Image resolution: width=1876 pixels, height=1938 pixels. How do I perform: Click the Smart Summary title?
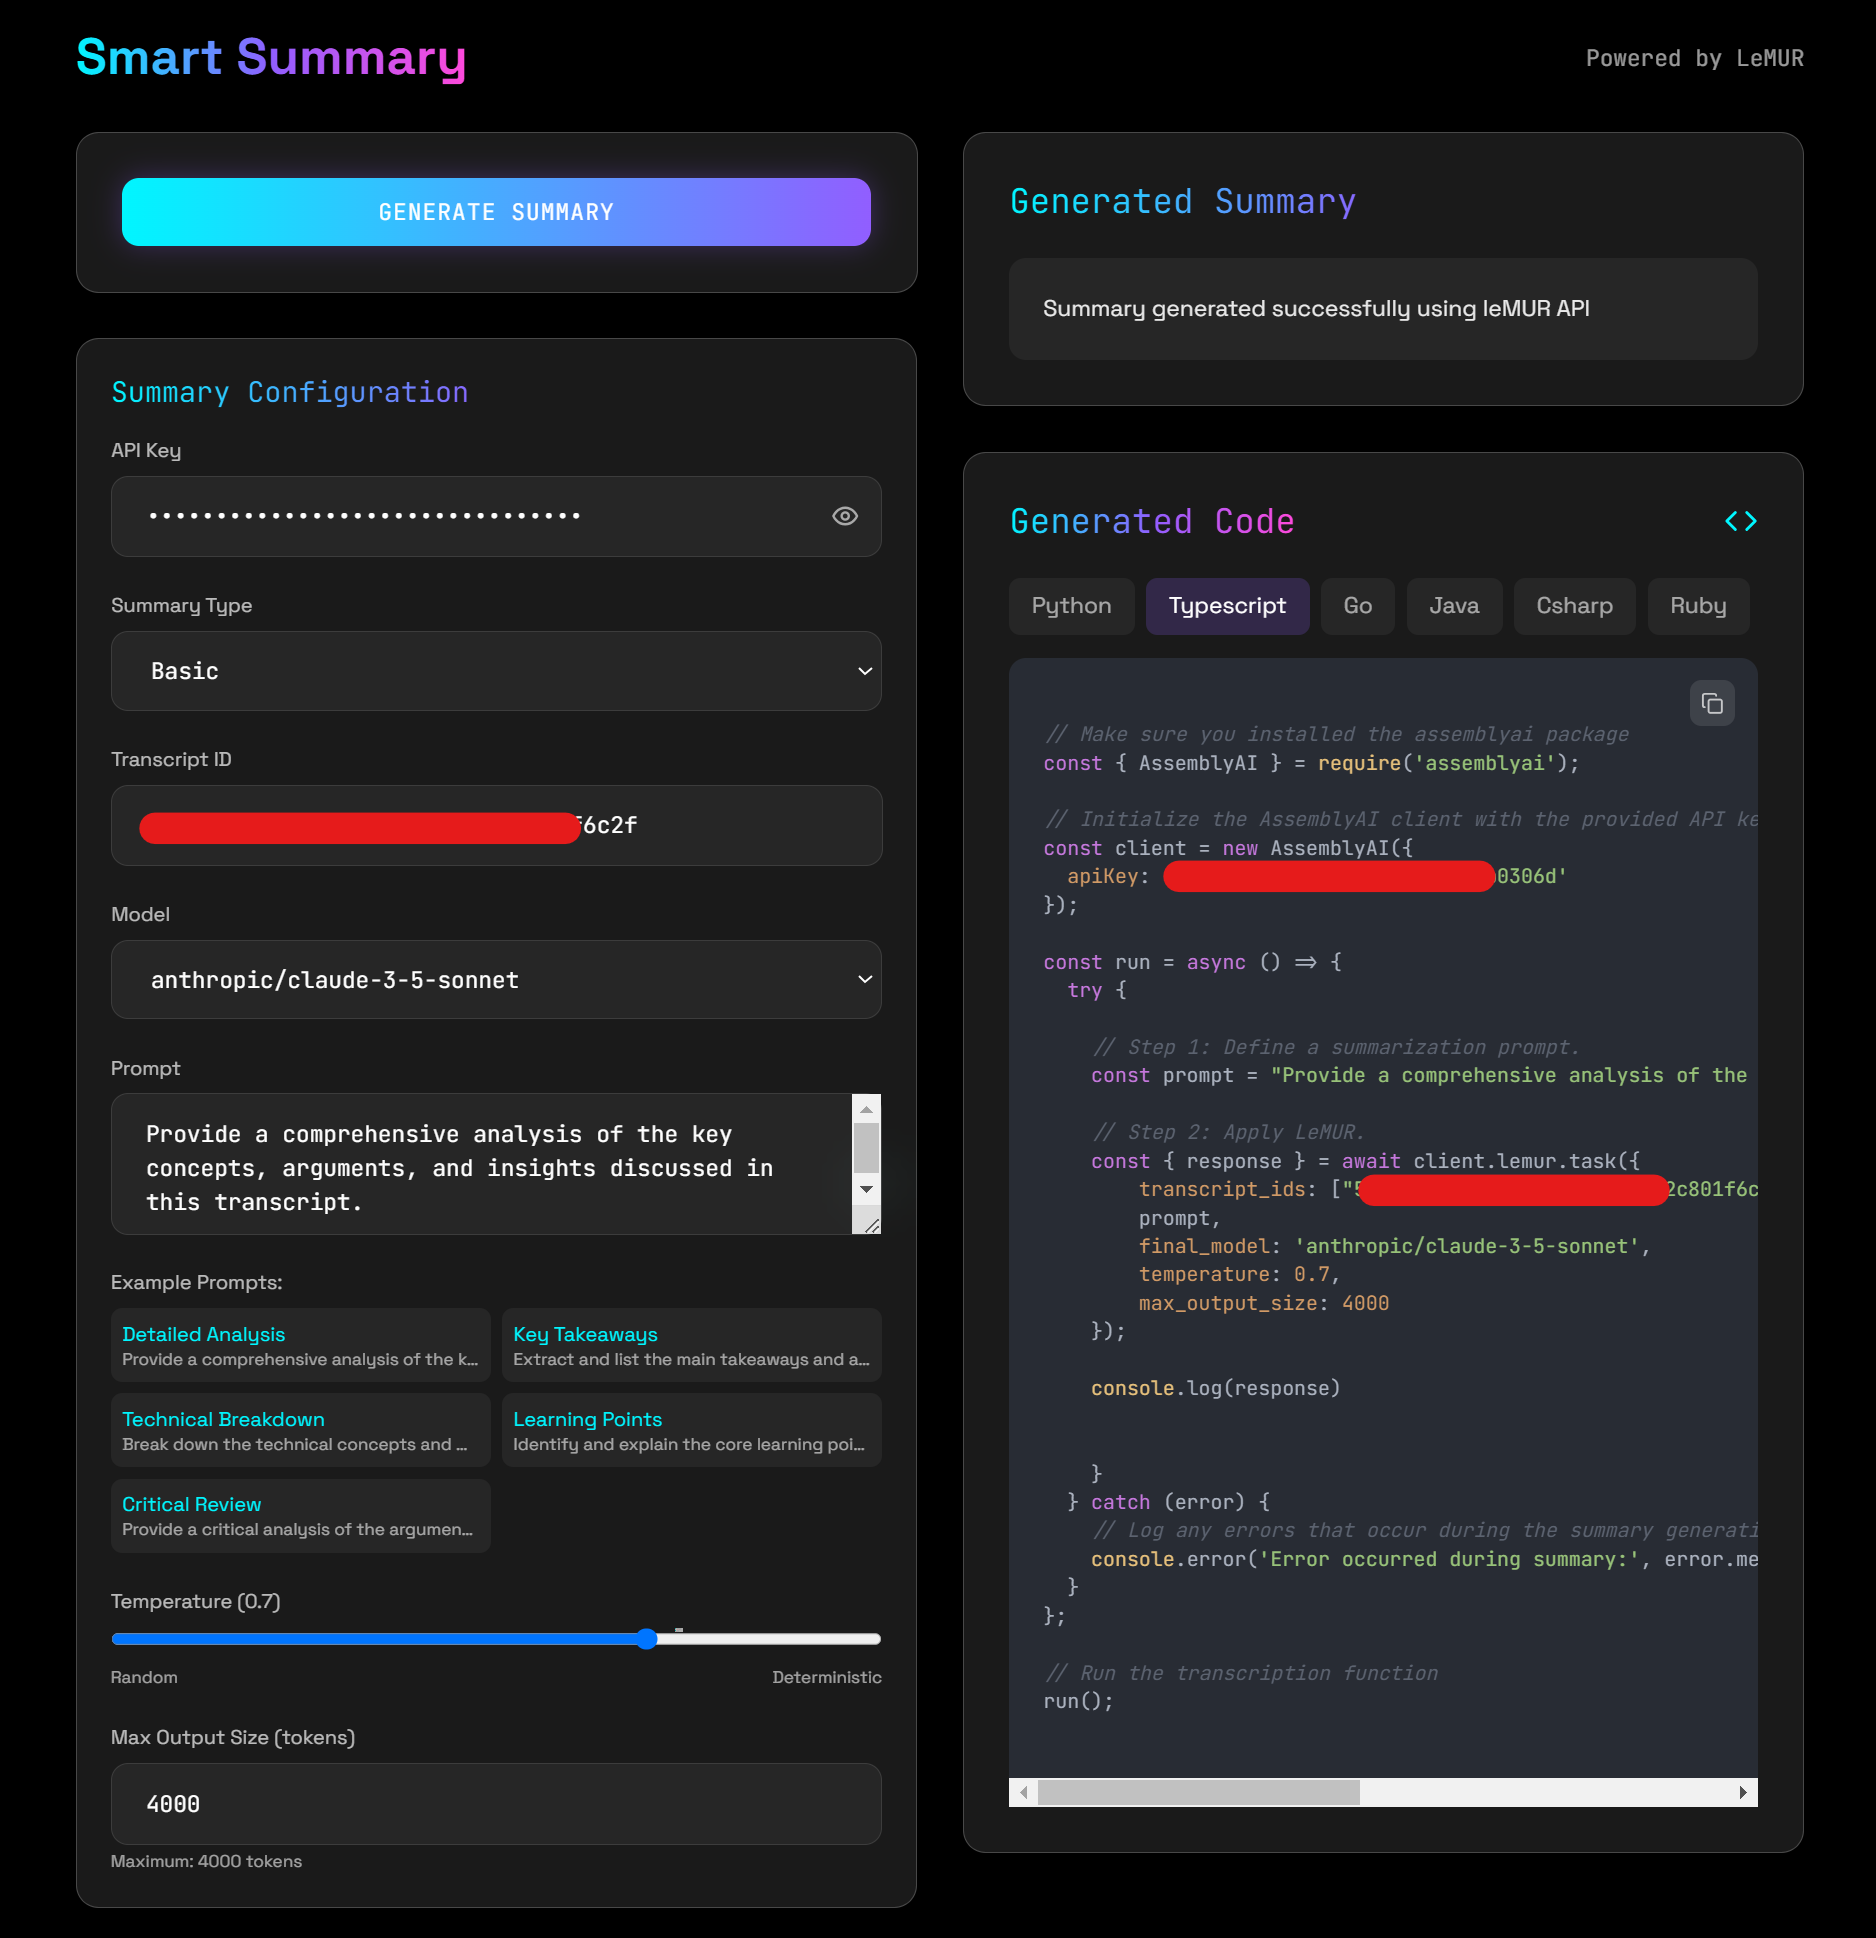[271, 57]
